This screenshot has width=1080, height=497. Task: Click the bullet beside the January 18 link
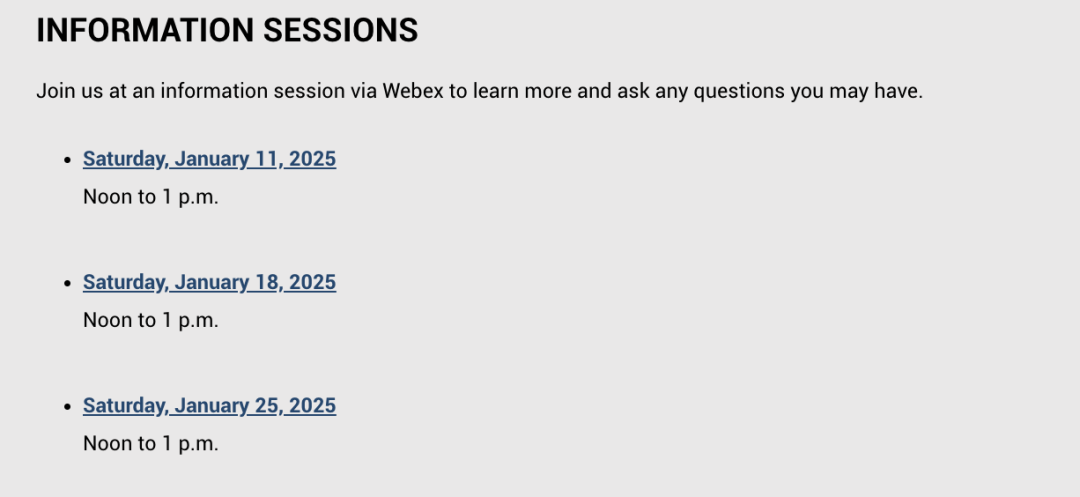(x=67, y=284)
